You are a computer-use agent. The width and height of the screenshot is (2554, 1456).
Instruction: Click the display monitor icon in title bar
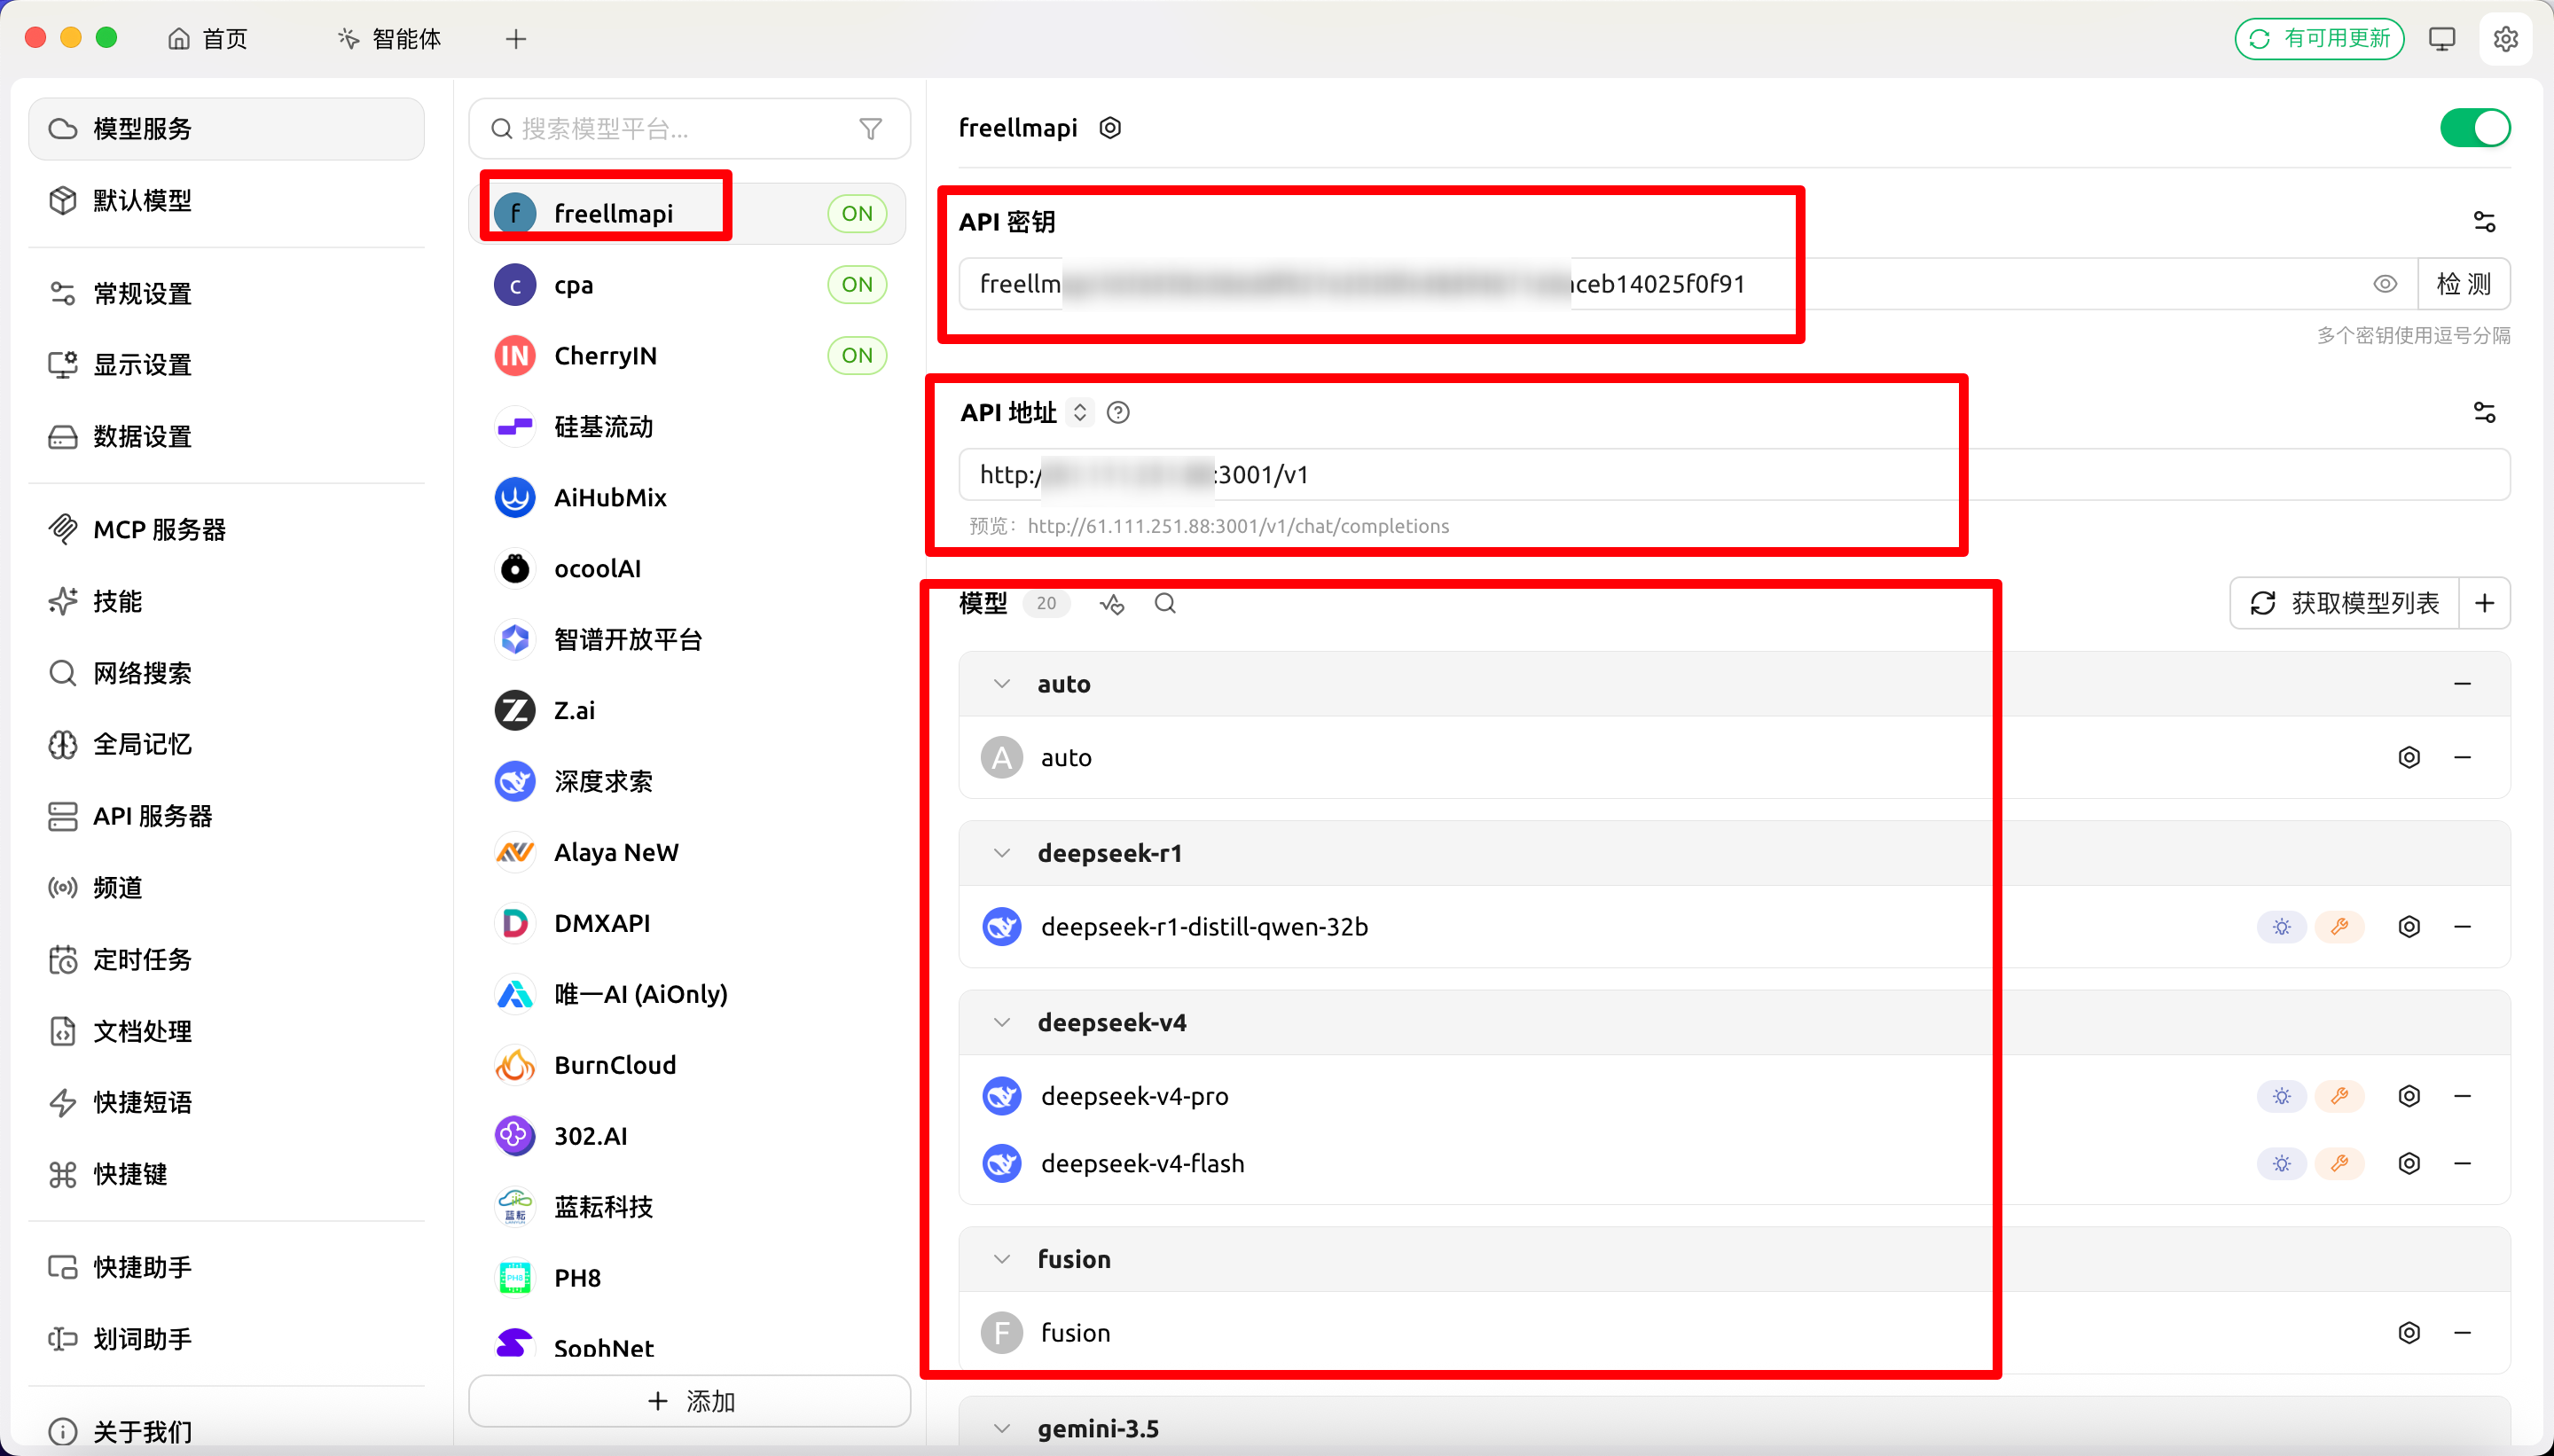click(x=2441, y=39)
